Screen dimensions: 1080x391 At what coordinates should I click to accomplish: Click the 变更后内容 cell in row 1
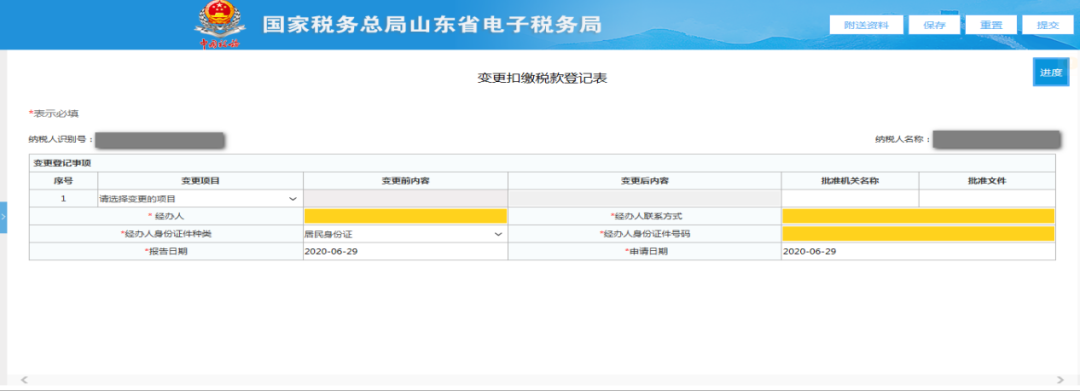(x=645, y=199)
